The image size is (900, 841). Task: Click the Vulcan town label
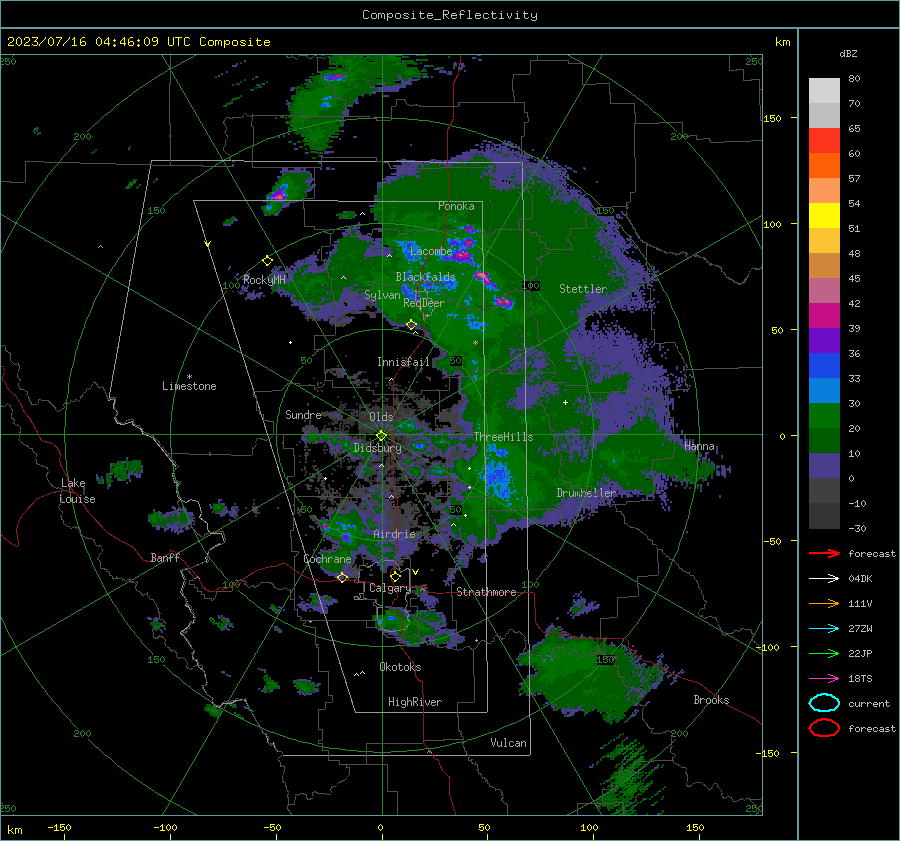[x=508, y=743]
